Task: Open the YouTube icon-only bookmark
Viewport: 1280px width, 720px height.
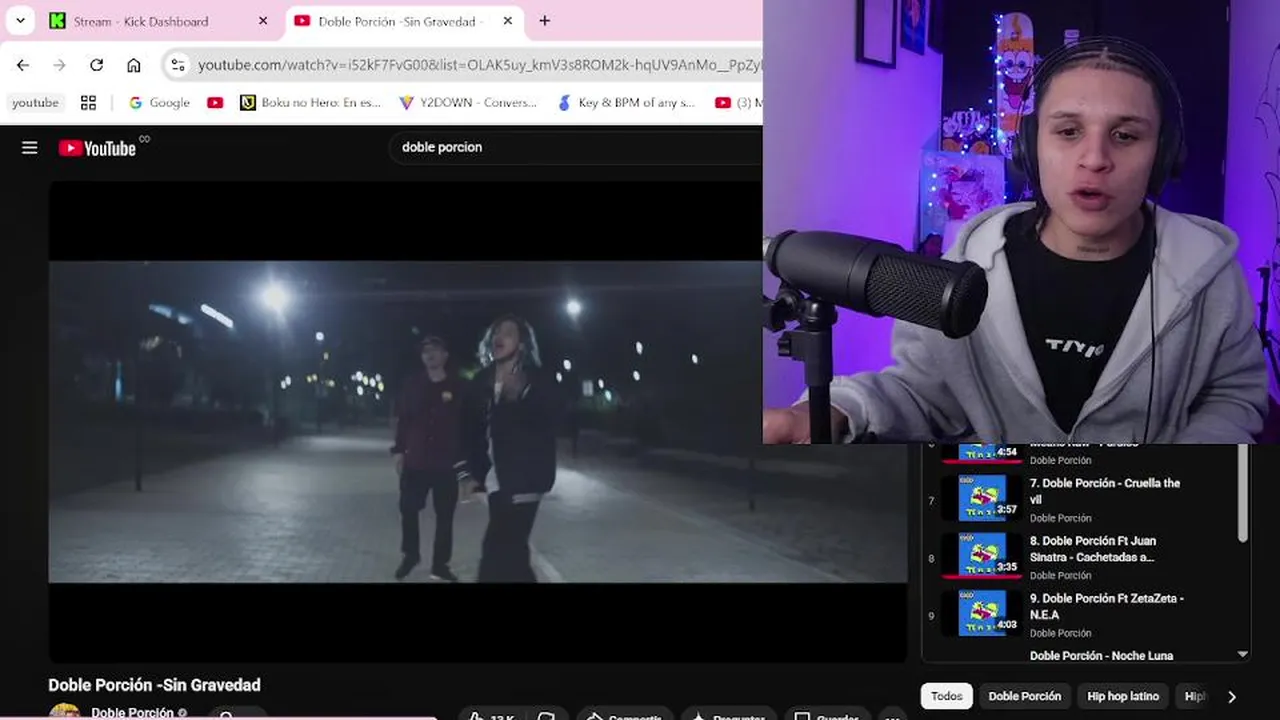Action: point(215,103)
